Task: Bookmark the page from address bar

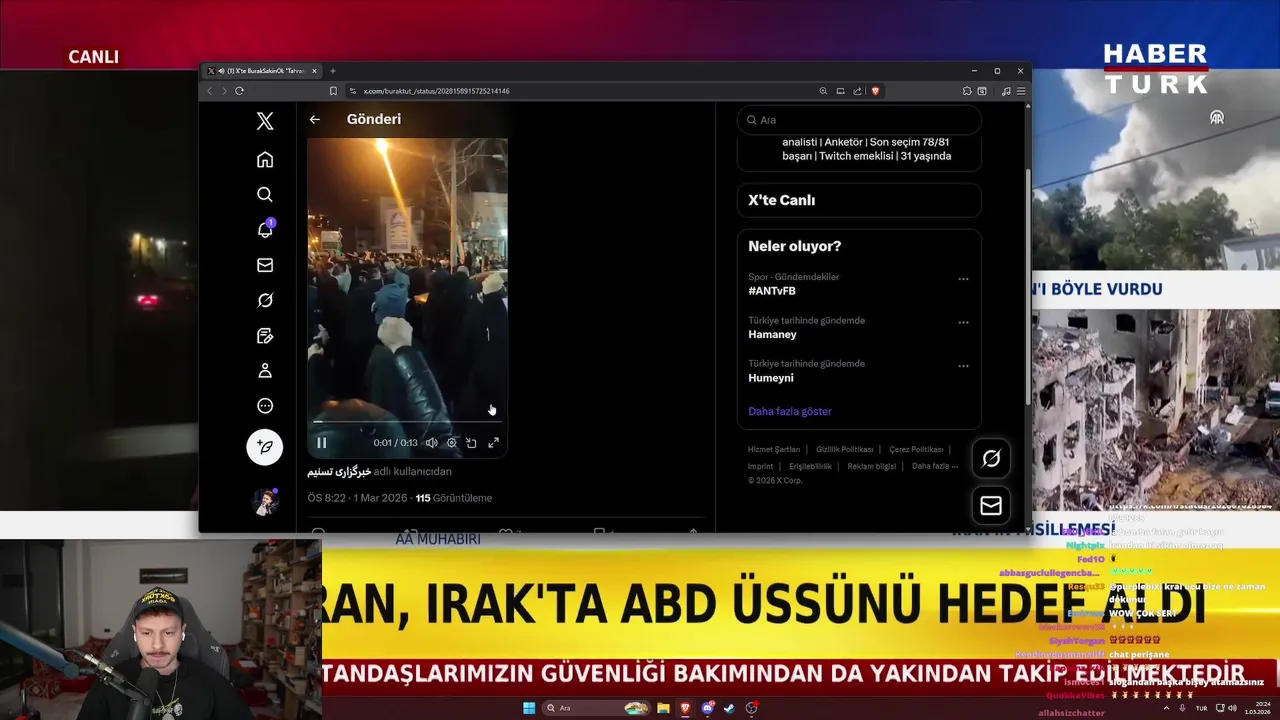Action: click(333, 91)
